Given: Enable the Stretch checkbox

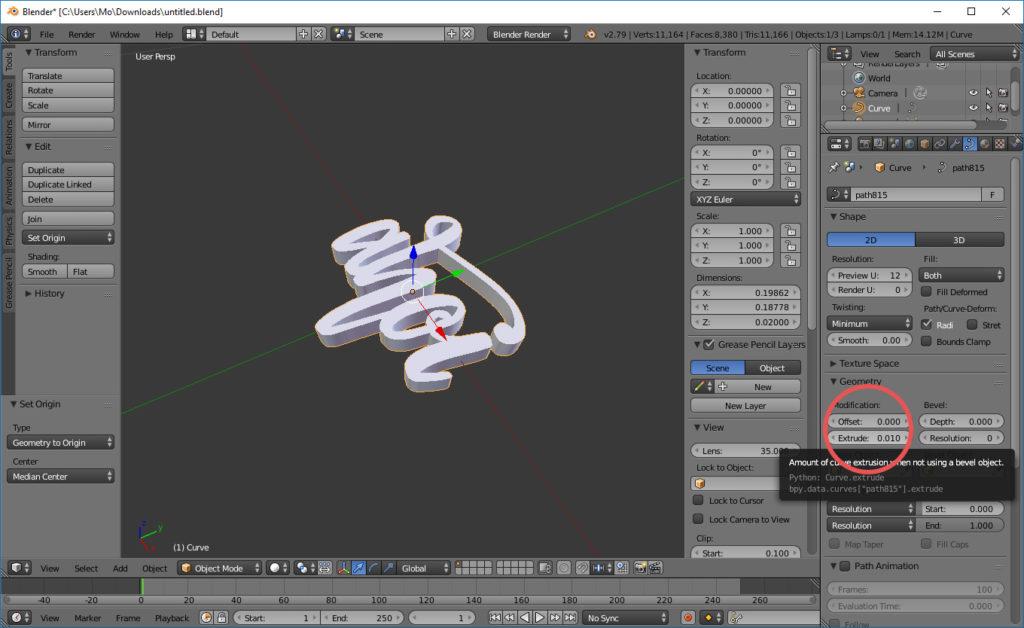Looking at the screenshot, I should pos(972,324).
